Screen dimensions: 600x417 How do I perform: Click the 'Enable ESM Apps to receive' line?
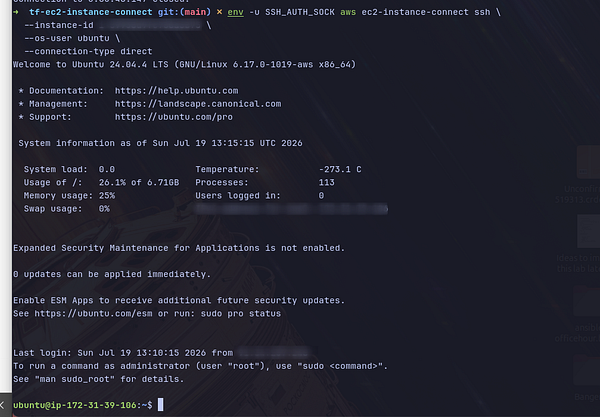point(179,301)
